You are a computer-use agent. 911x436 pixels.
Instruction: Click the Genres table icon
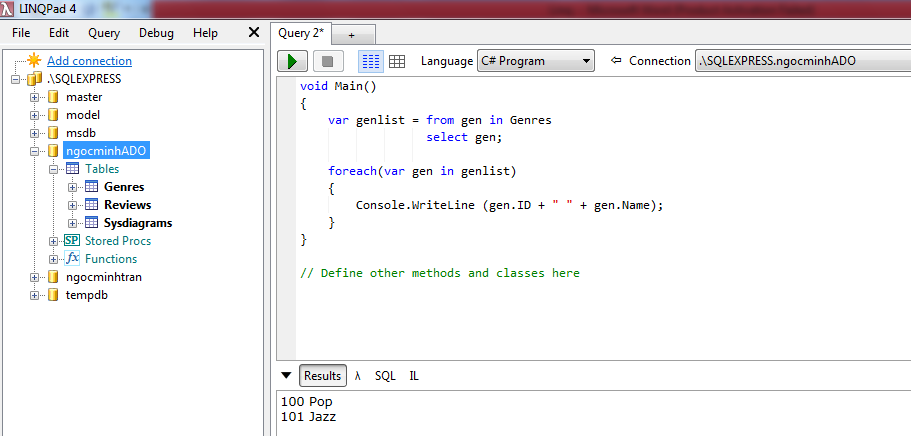tap(91, 187)
